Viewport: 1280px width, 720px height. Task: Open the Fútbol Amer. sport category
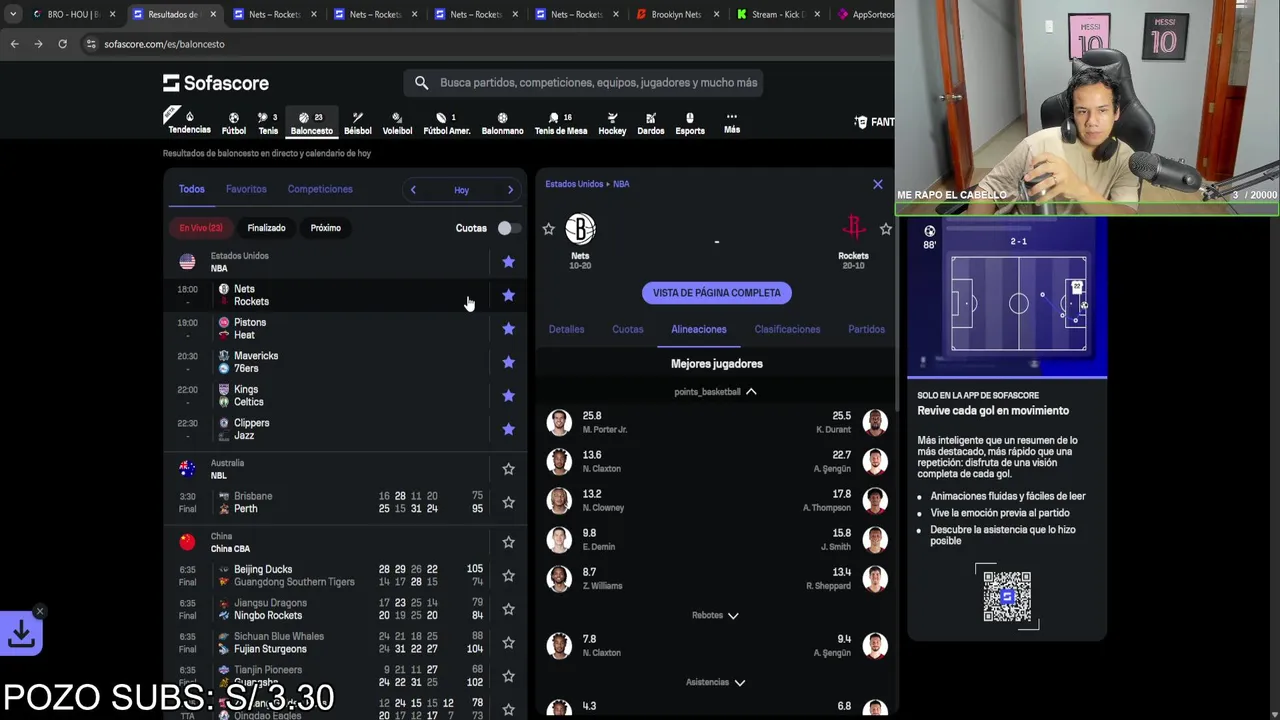[446, 123]
